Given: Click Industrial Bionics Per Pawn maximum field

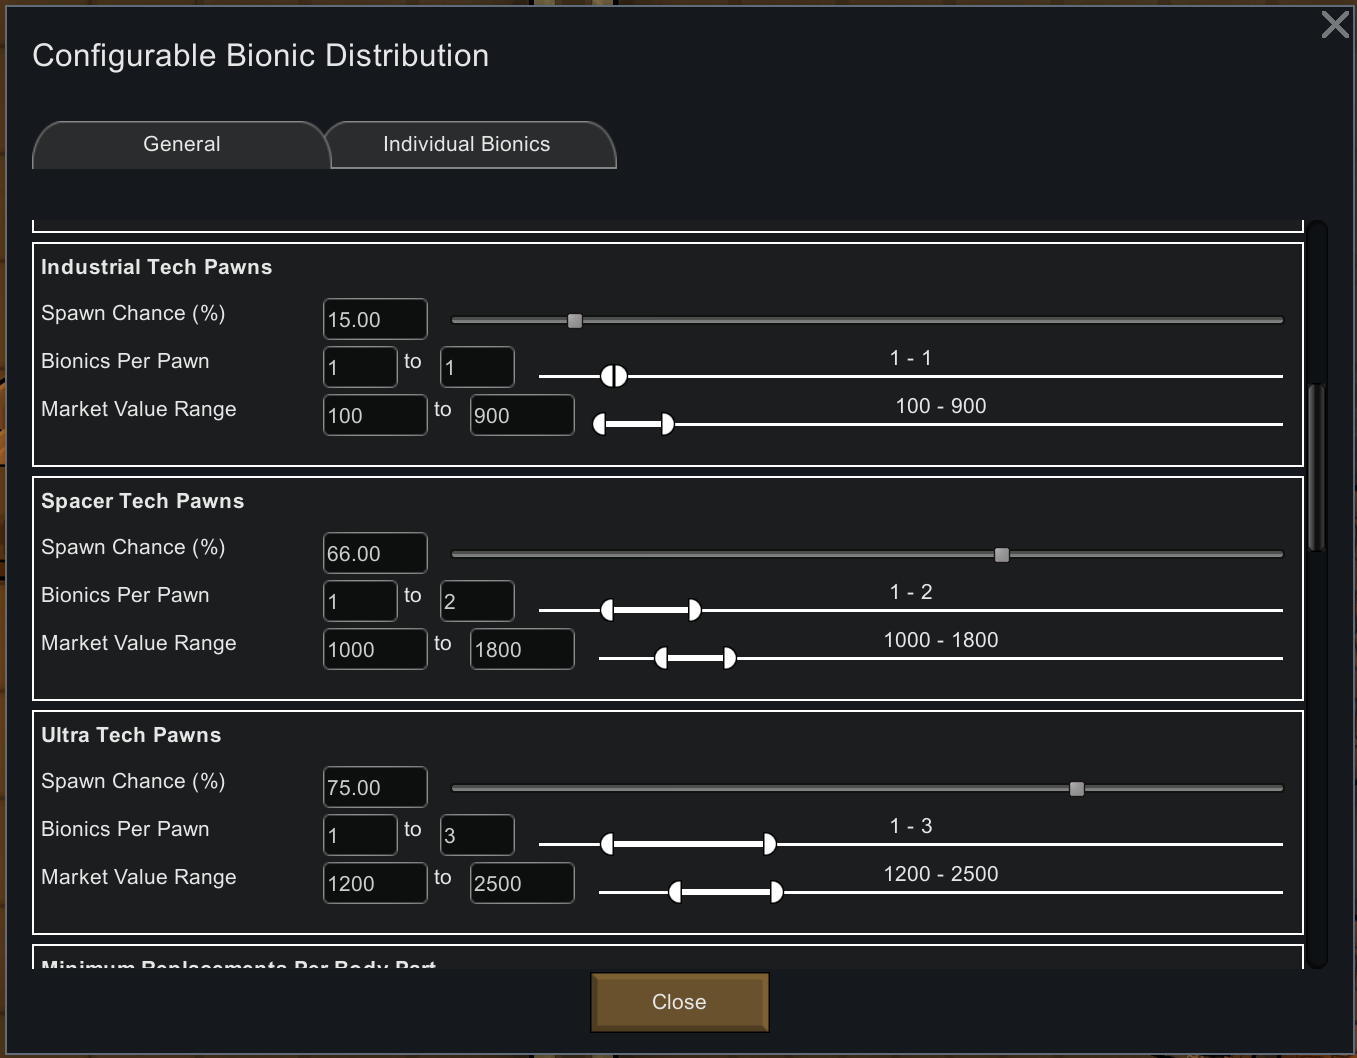Looking at the screenshot, I should (x=478, y=367).
